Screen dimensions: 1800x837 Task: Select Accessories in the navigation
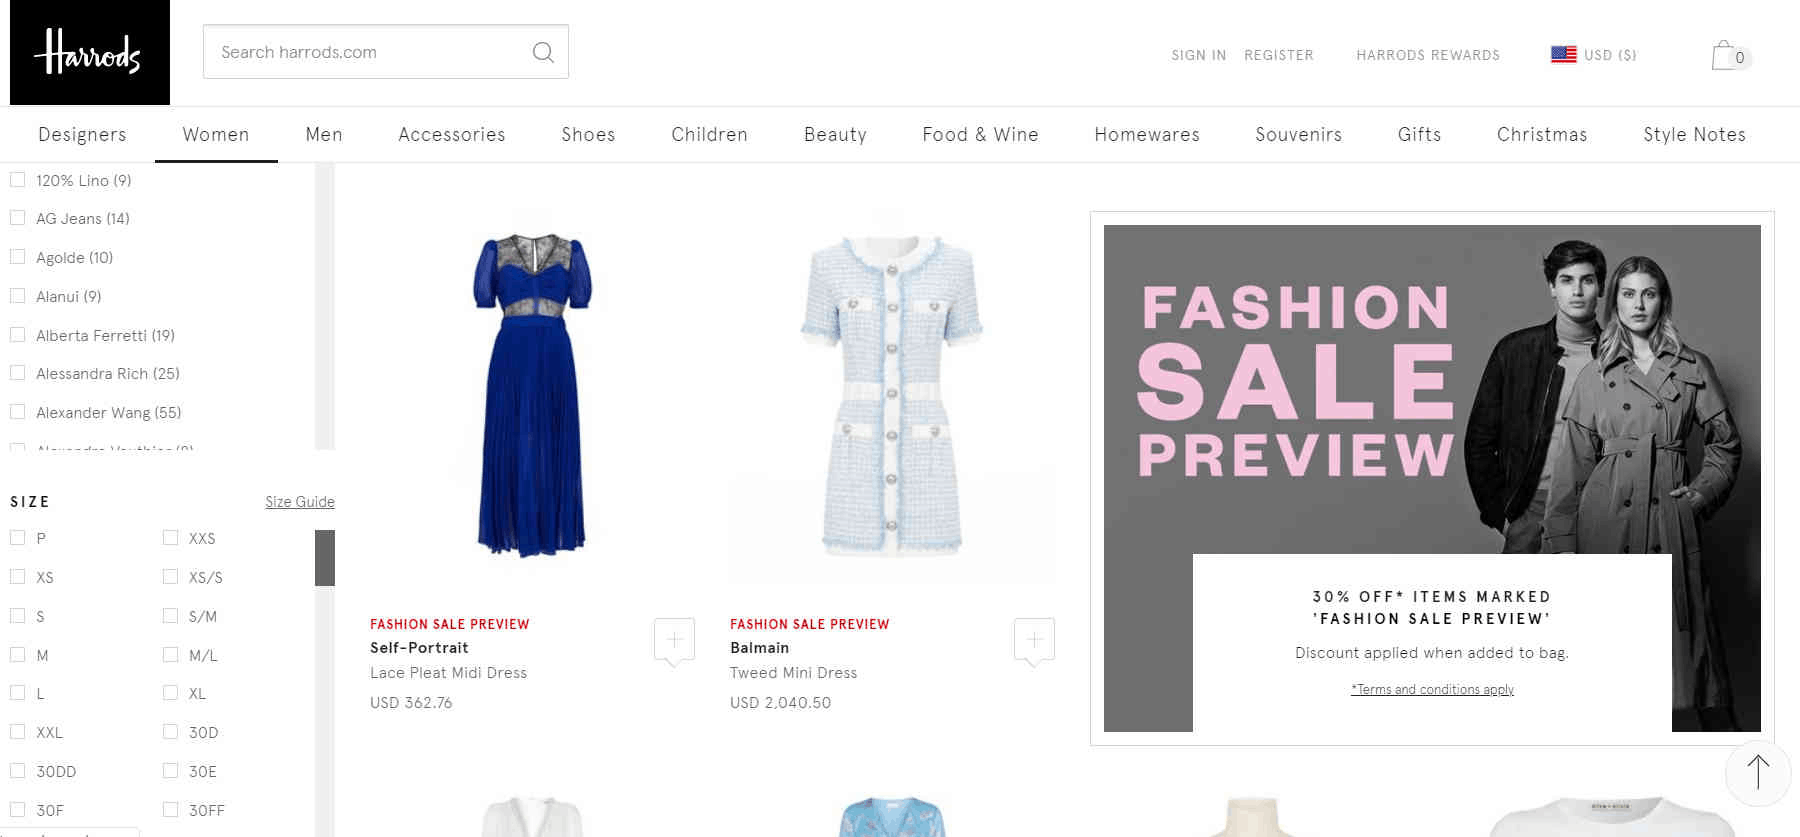452,134
